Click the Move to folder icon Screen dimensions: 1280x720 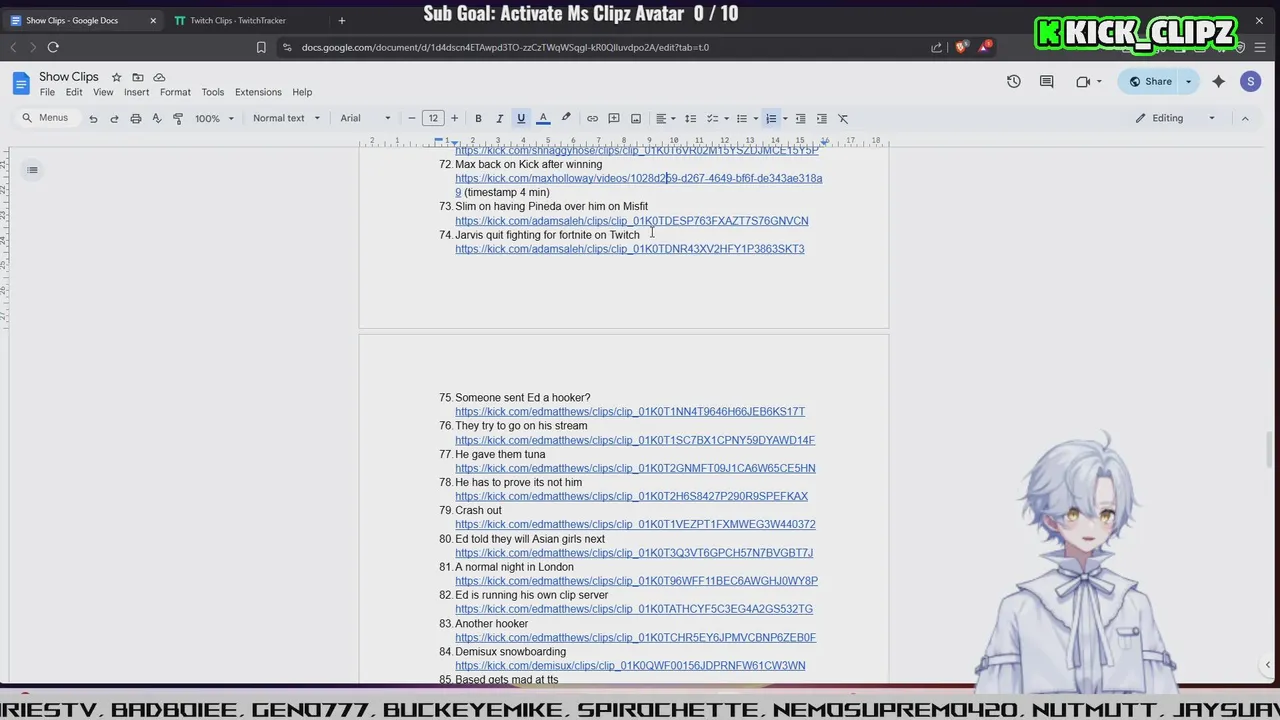coord(138,77)
